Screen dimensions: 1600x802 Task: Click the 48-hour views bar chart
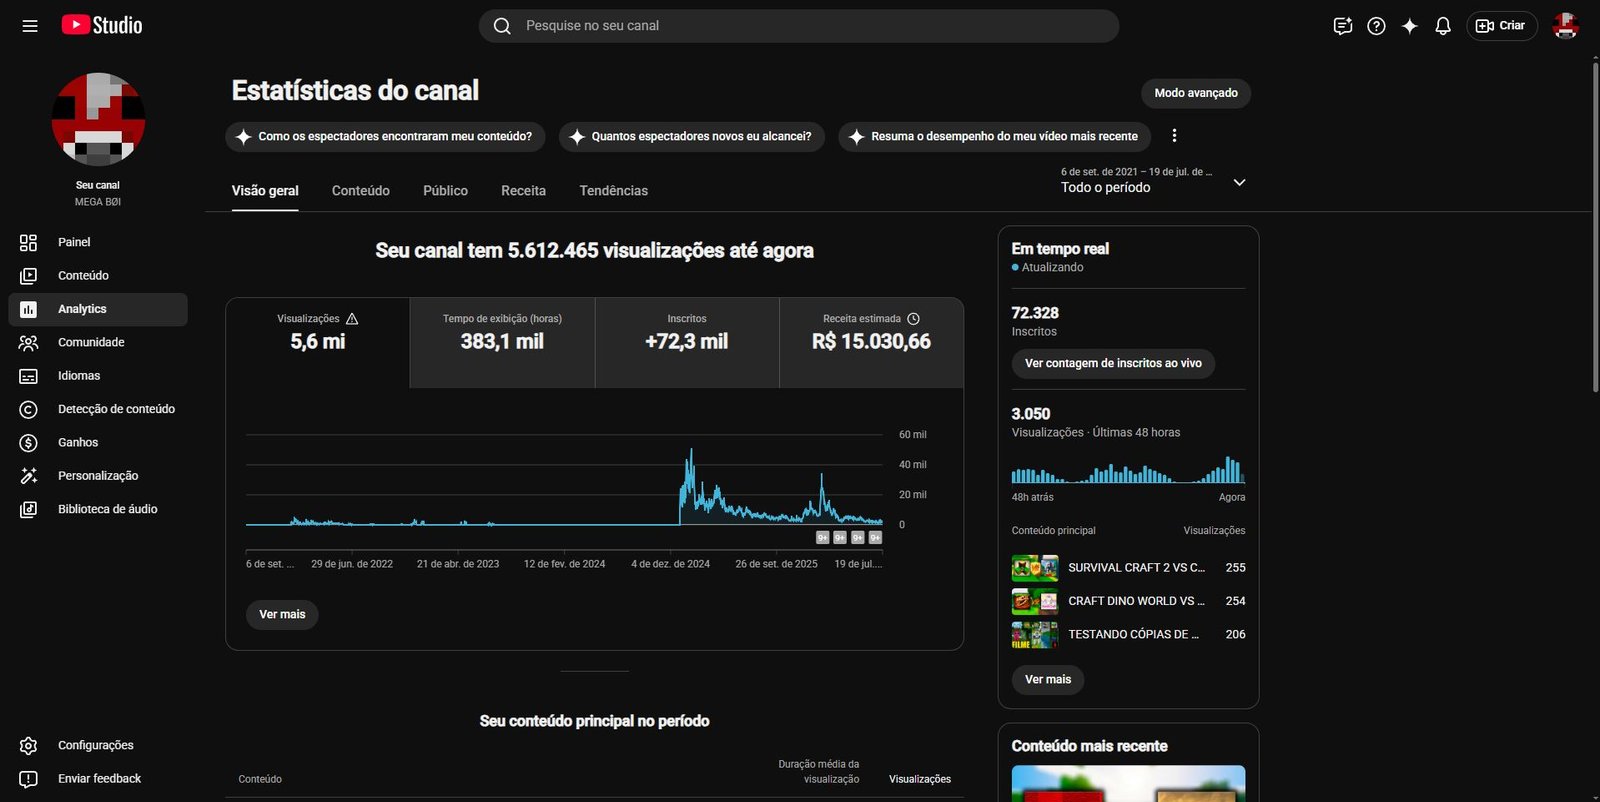1128,470
